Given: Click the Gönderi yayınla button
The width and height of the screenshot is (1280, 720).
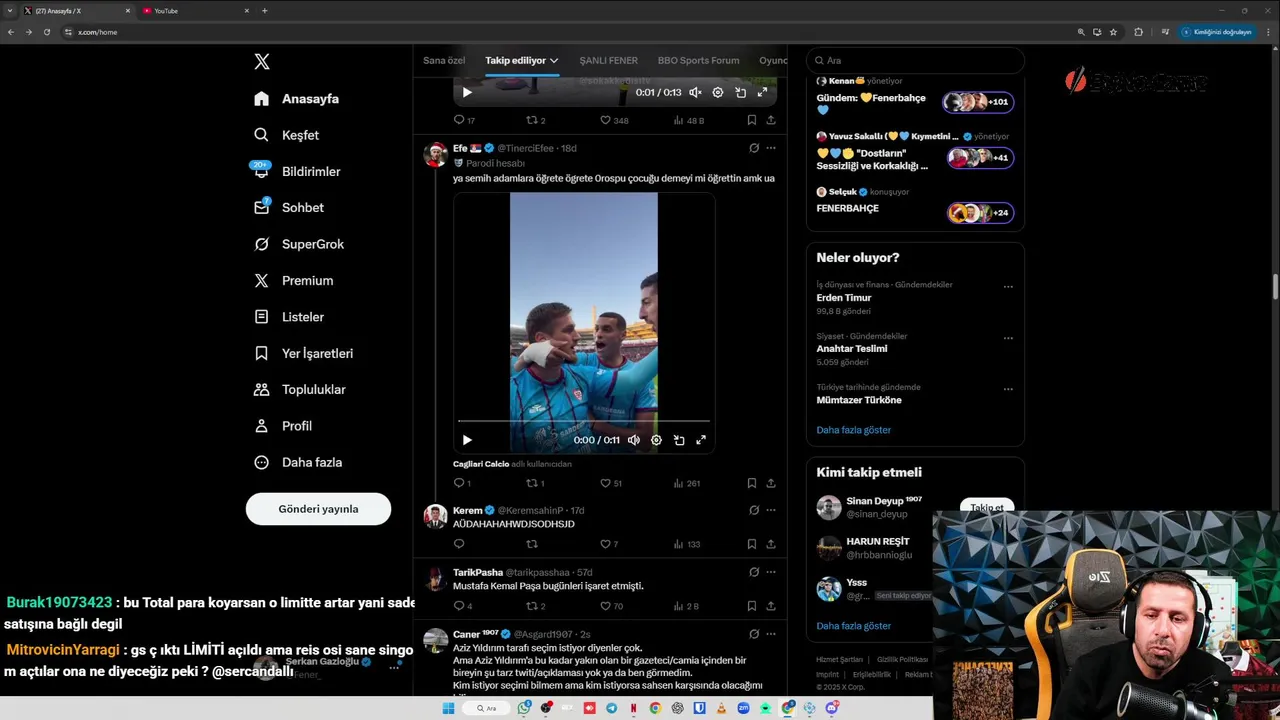Looking at the screenshot, I should [x=318, y=509].
